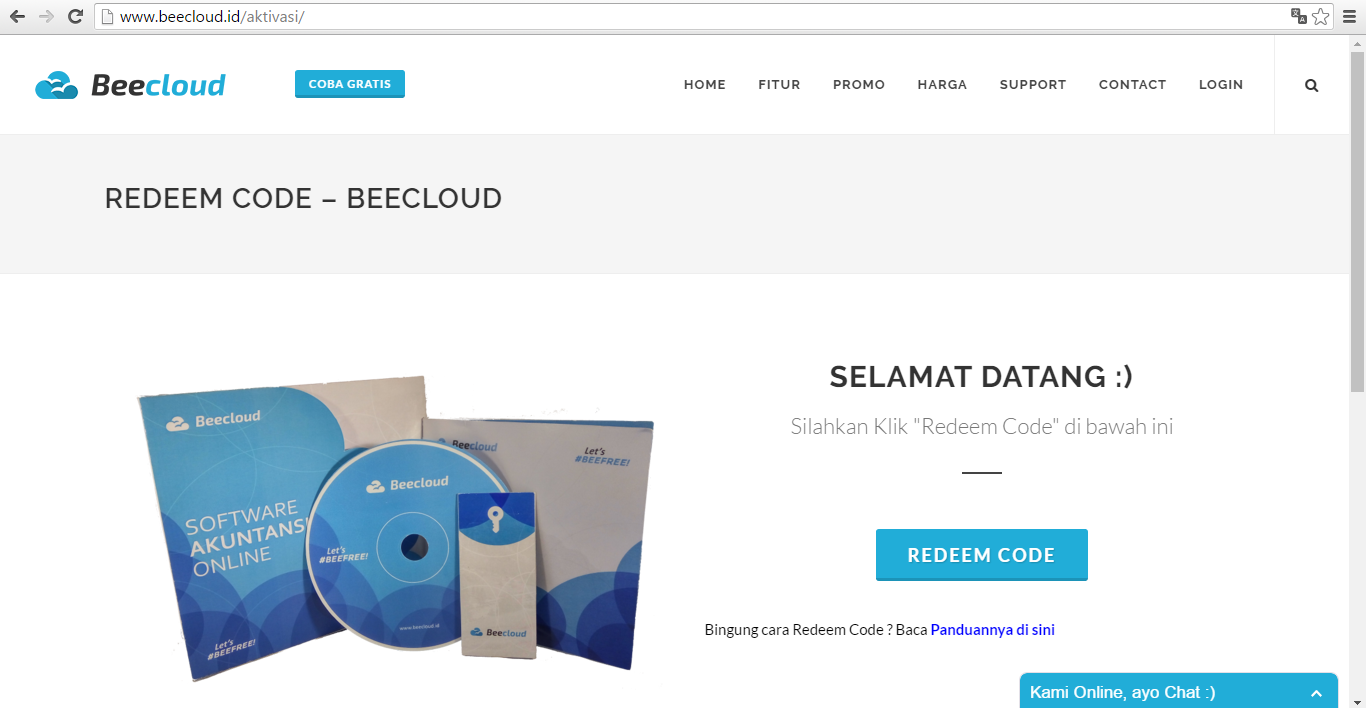Screen dimensions: 1366x708
Task: Open the HOME menu item
Action: pos(705,85)
